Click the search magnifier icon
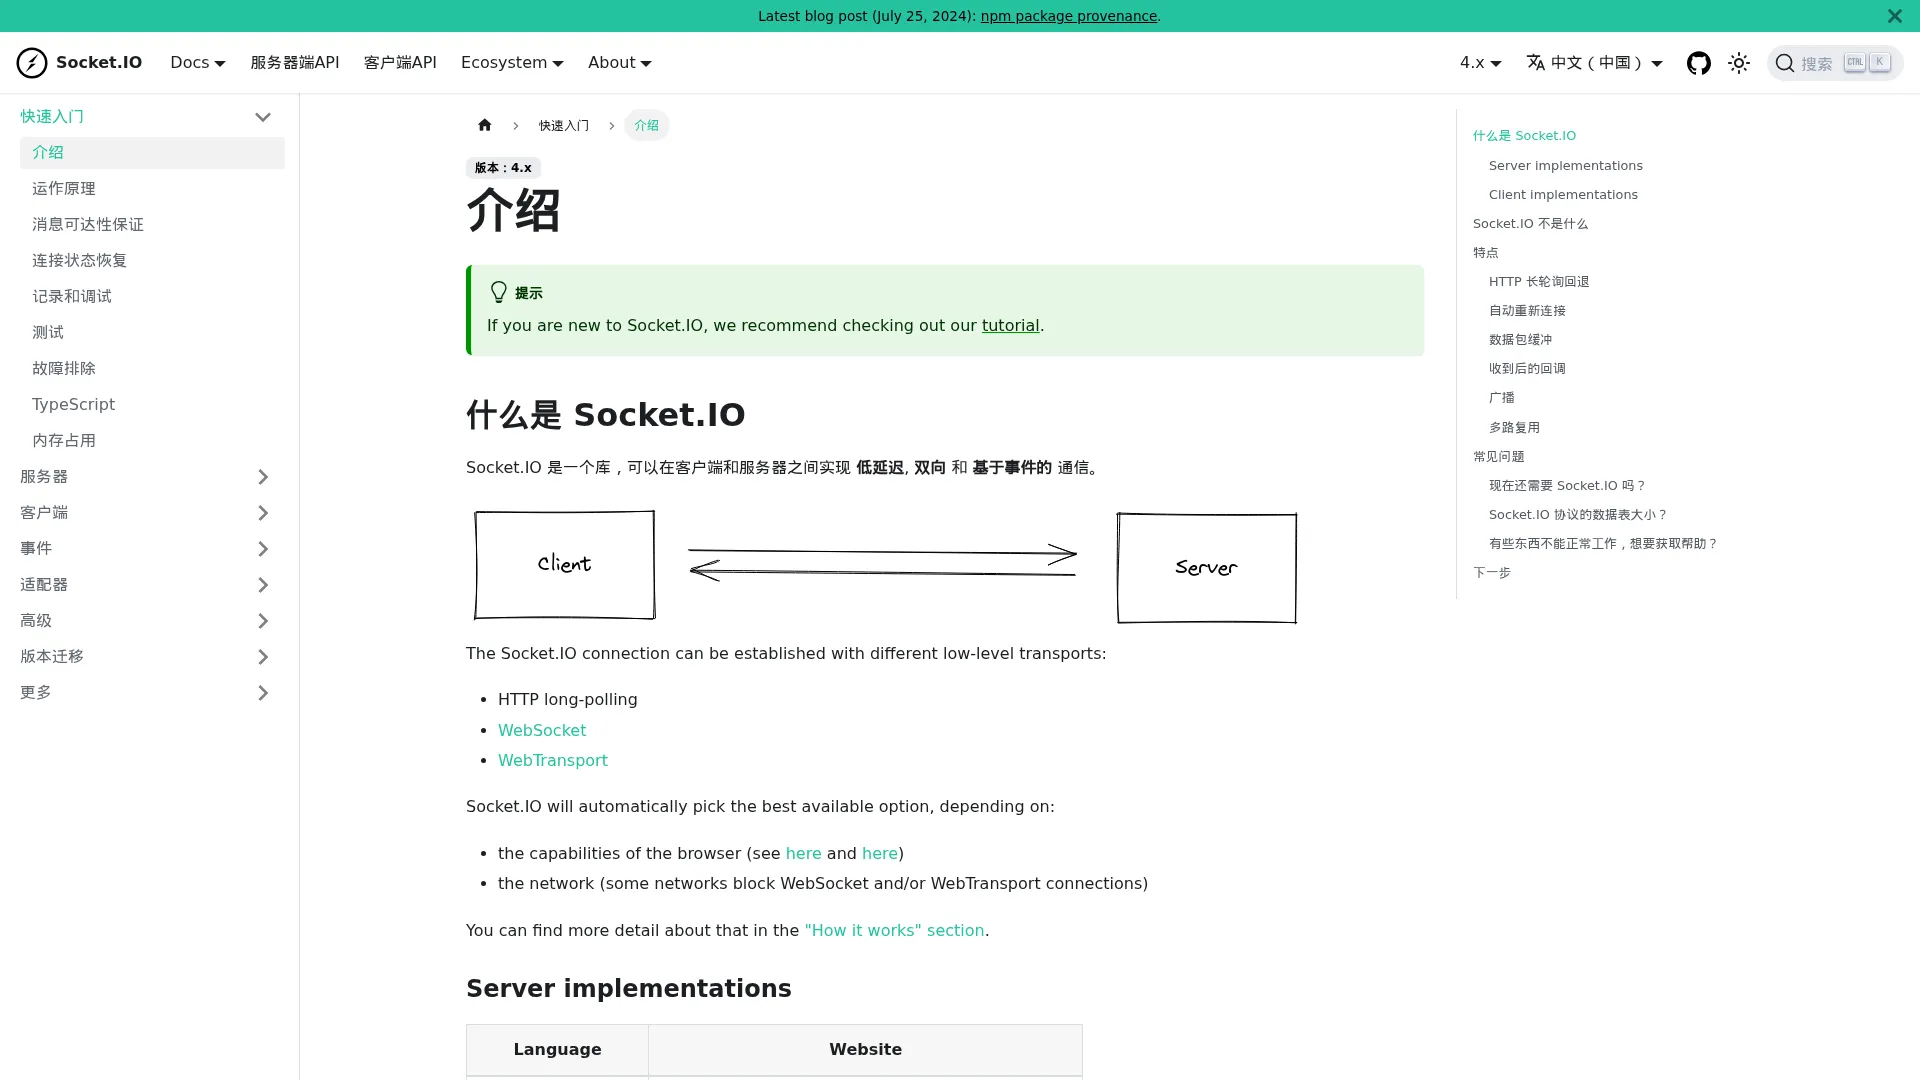The width and height of the screenshot is (1920, 1080). pos(1785,64)
